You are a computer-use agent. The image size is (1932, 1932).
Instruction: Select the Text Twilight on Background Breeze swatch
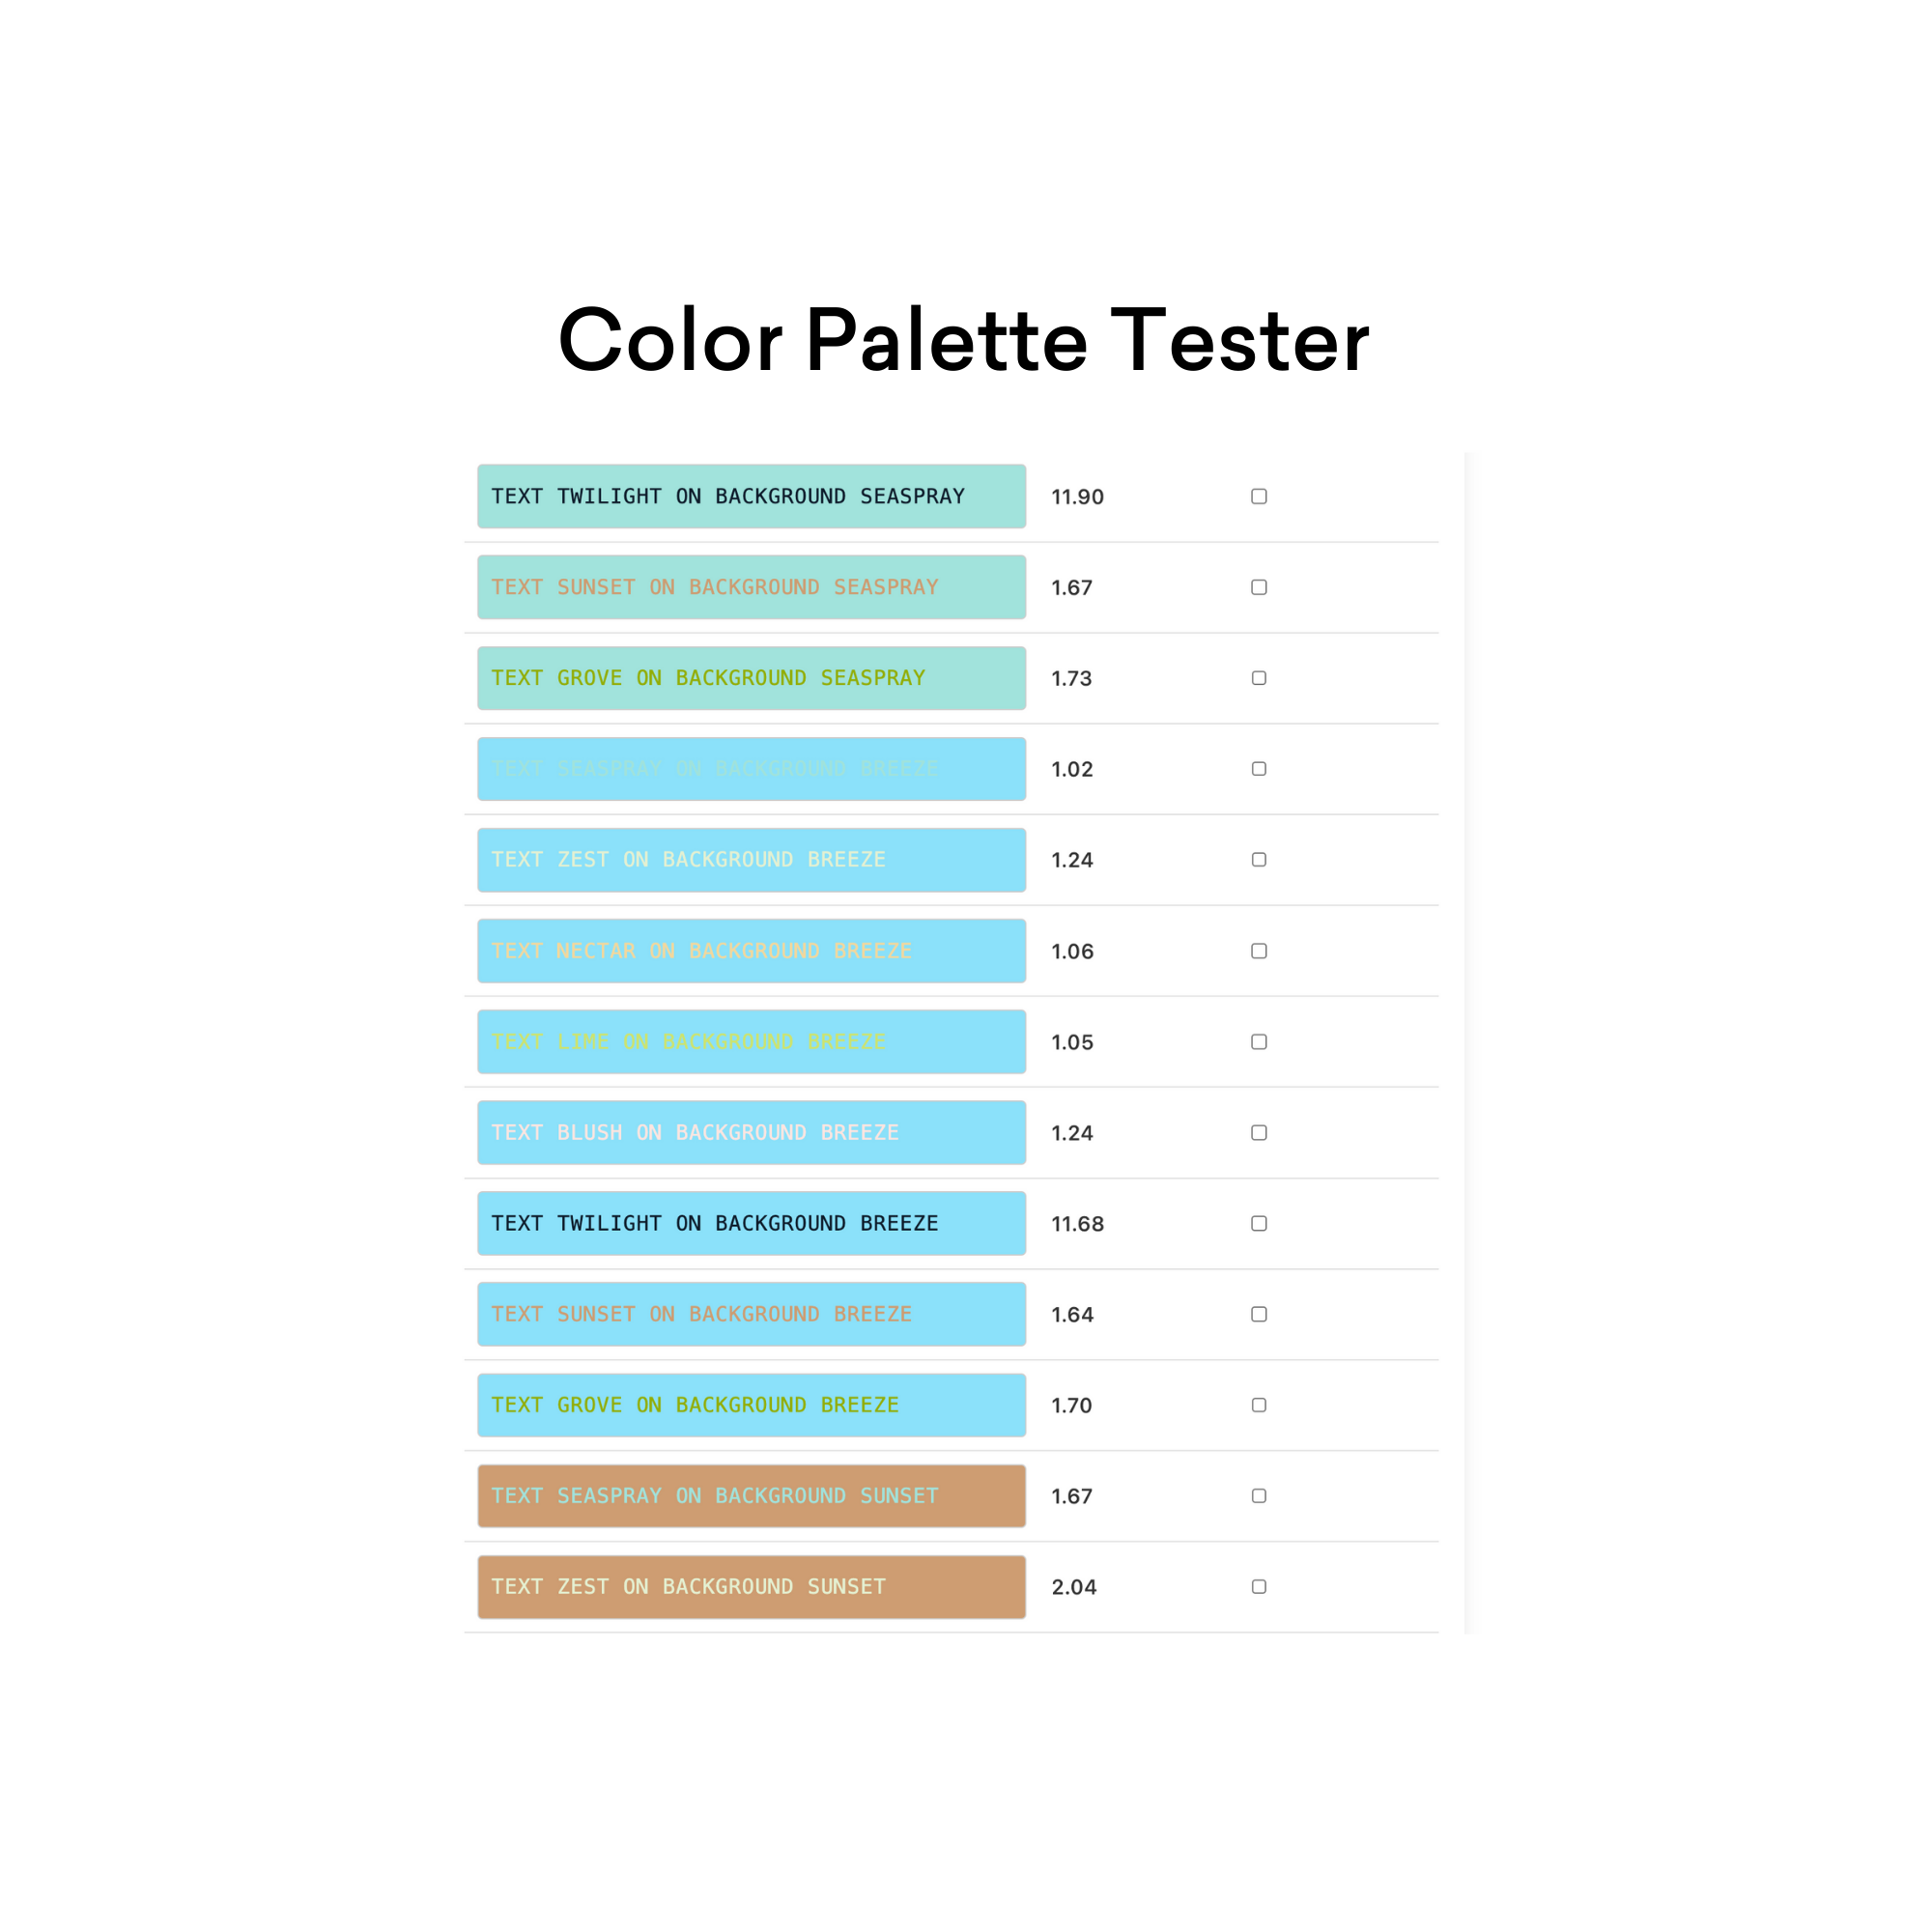[751, 1223]
